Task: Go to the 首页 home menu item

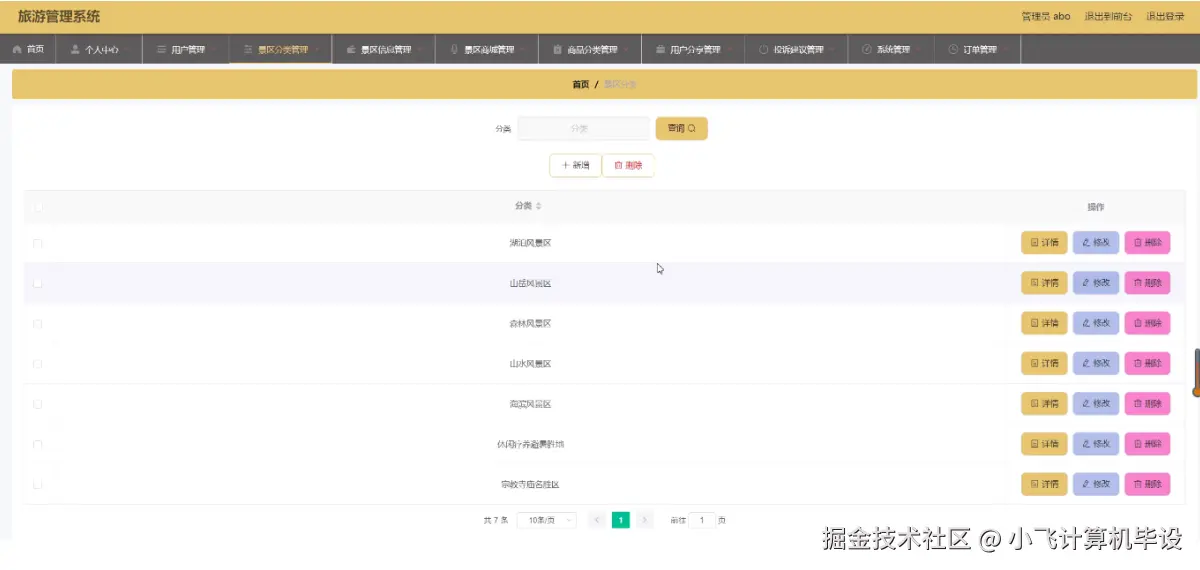Action: click(28, 50)
